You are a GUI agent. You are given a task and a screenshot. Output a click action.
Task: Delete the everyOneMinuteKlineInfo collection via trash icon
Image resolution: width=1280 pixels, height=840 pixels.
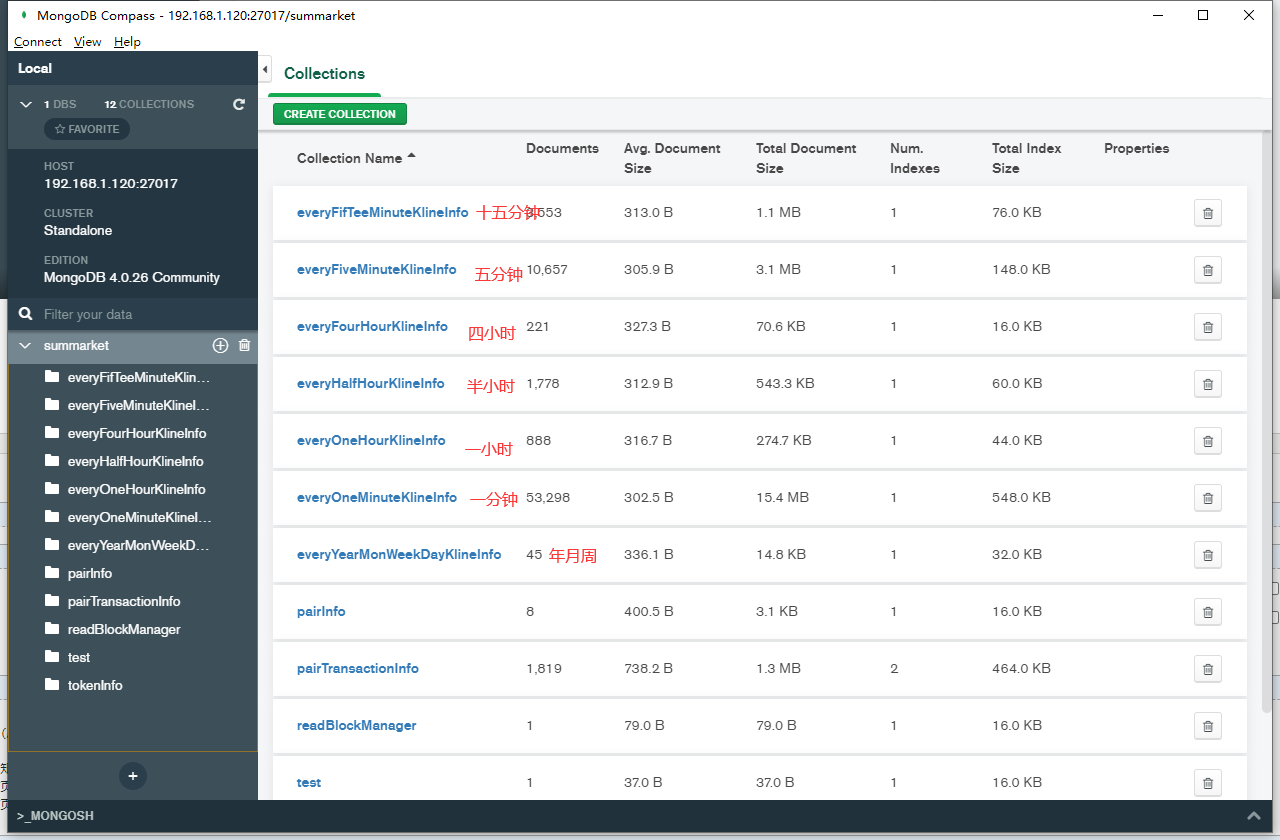[x=1208, y=498]
